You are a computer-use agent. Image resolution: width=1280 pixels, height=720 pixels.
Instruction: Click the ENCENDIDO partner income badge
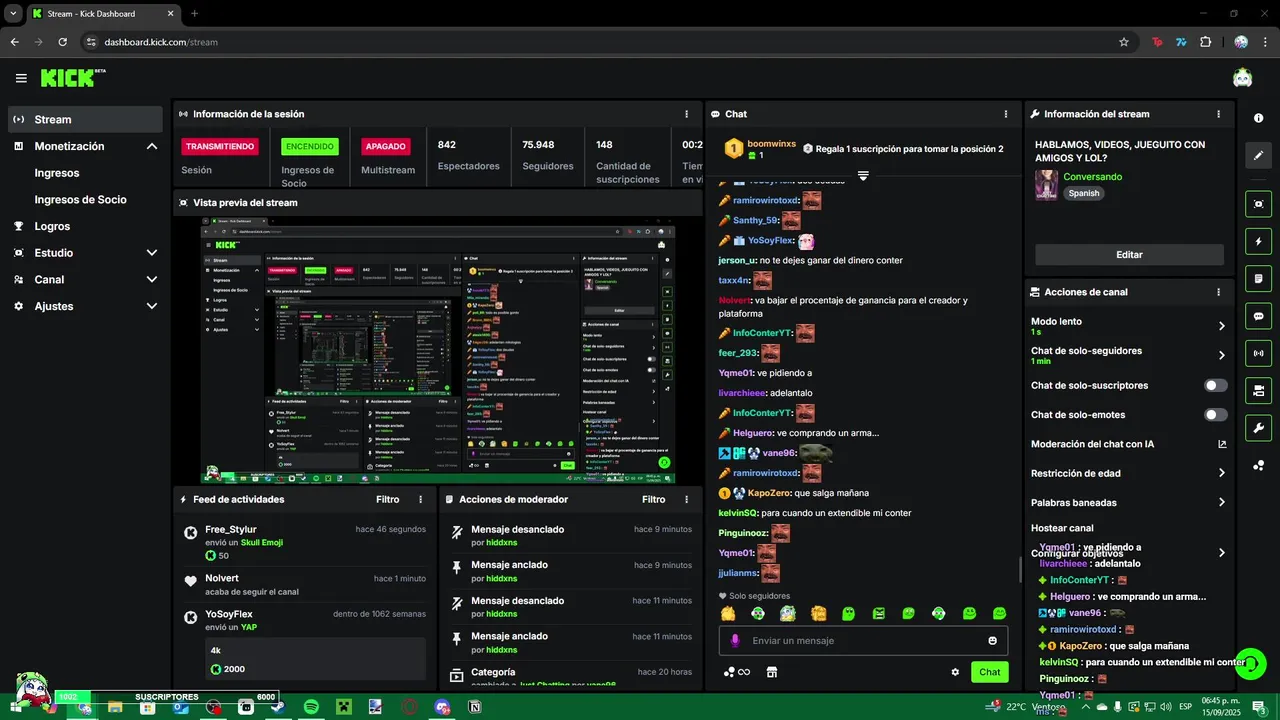(310, 146)
